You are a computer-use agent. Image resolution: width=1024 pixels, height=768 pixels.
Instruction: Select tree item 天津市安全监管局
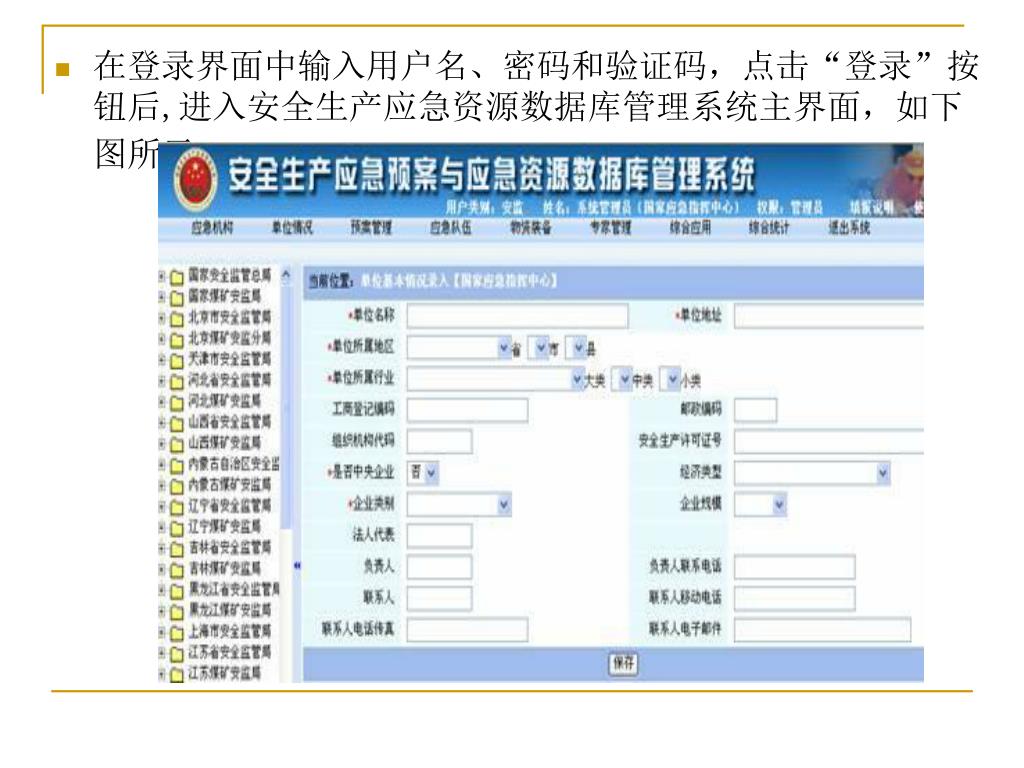click(x=229, y=359)
